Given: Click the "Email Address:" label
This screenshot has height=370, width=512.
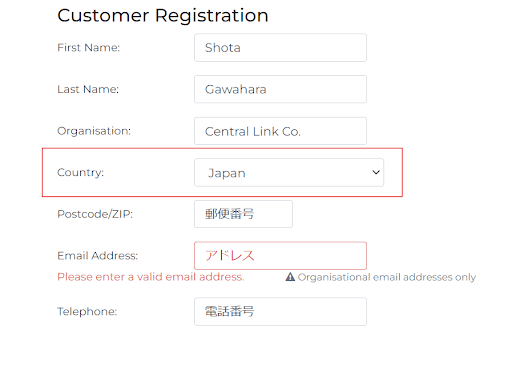Looking at the screenshot, I should click(98, 256).
